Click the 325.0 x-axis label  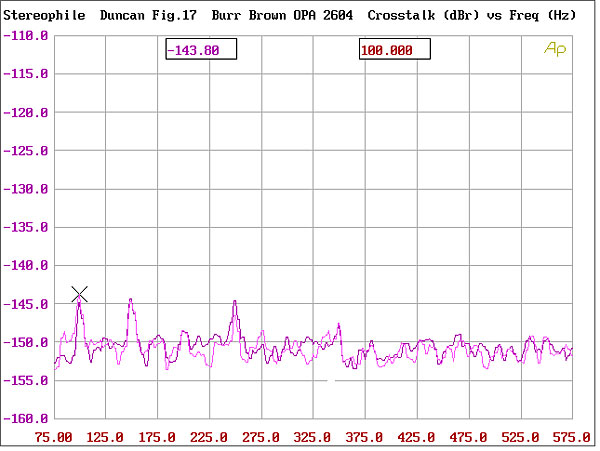(312, 437)
